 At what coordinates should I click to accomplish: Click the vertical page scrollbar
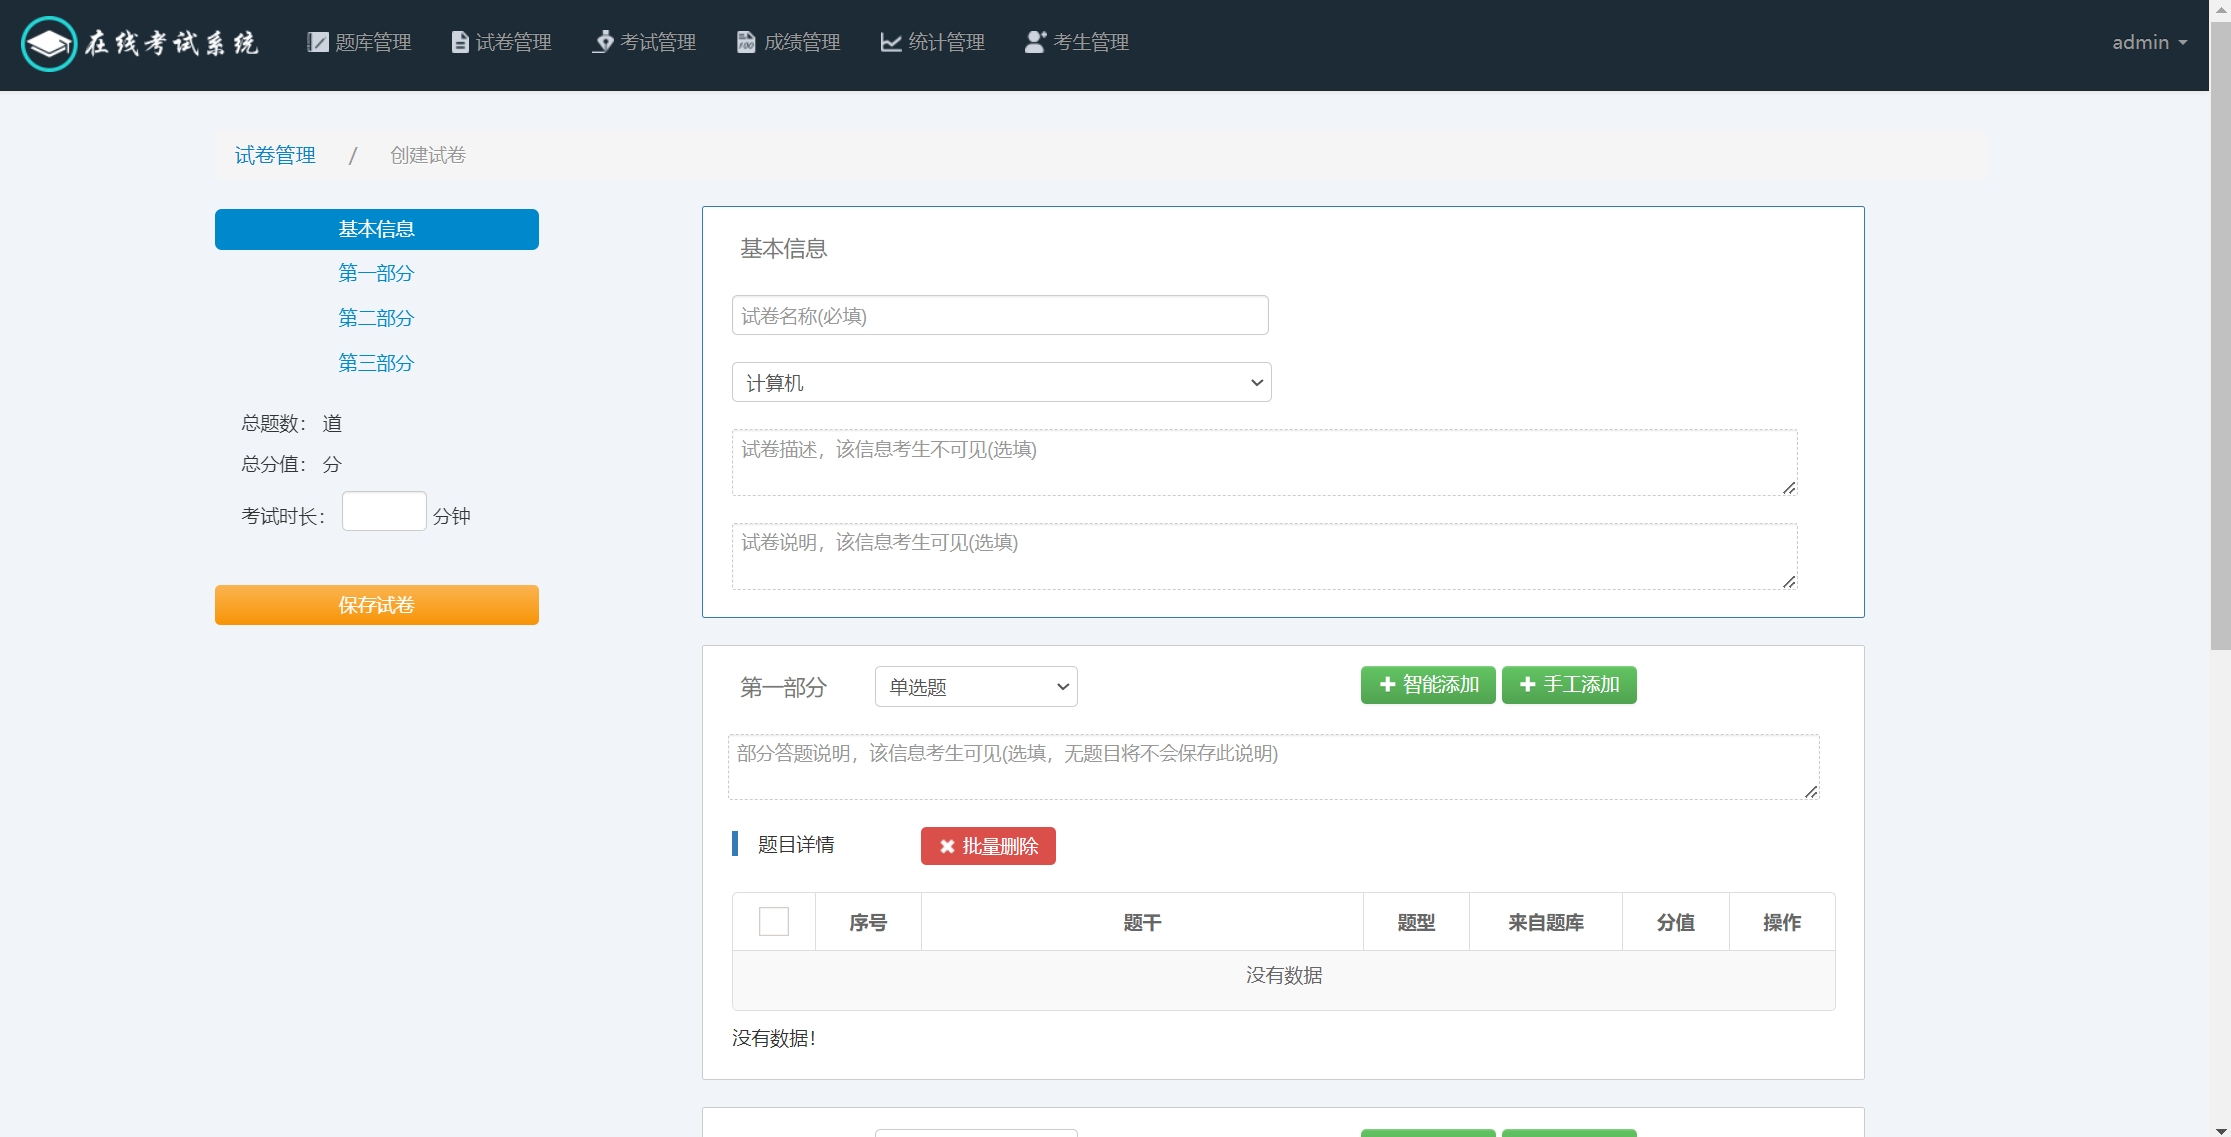tap(2220, 335)
